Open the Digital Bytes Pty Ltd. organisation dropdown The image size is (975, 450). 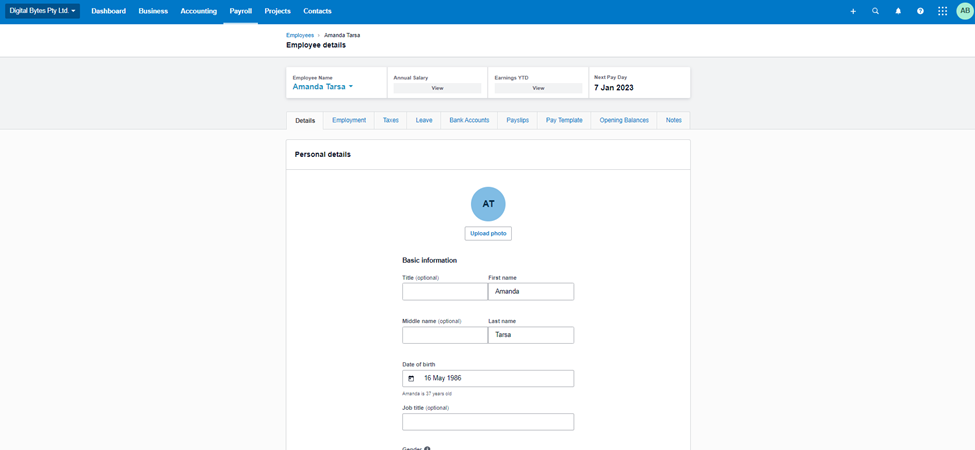tap(43, 11)
